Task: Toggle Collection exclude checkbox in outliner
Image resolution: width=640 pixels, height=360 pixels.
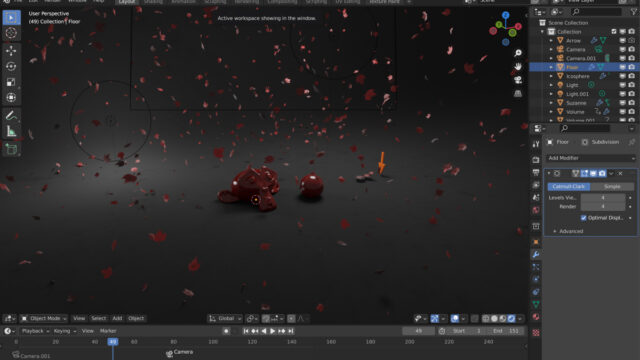Action: coord(614,31)
